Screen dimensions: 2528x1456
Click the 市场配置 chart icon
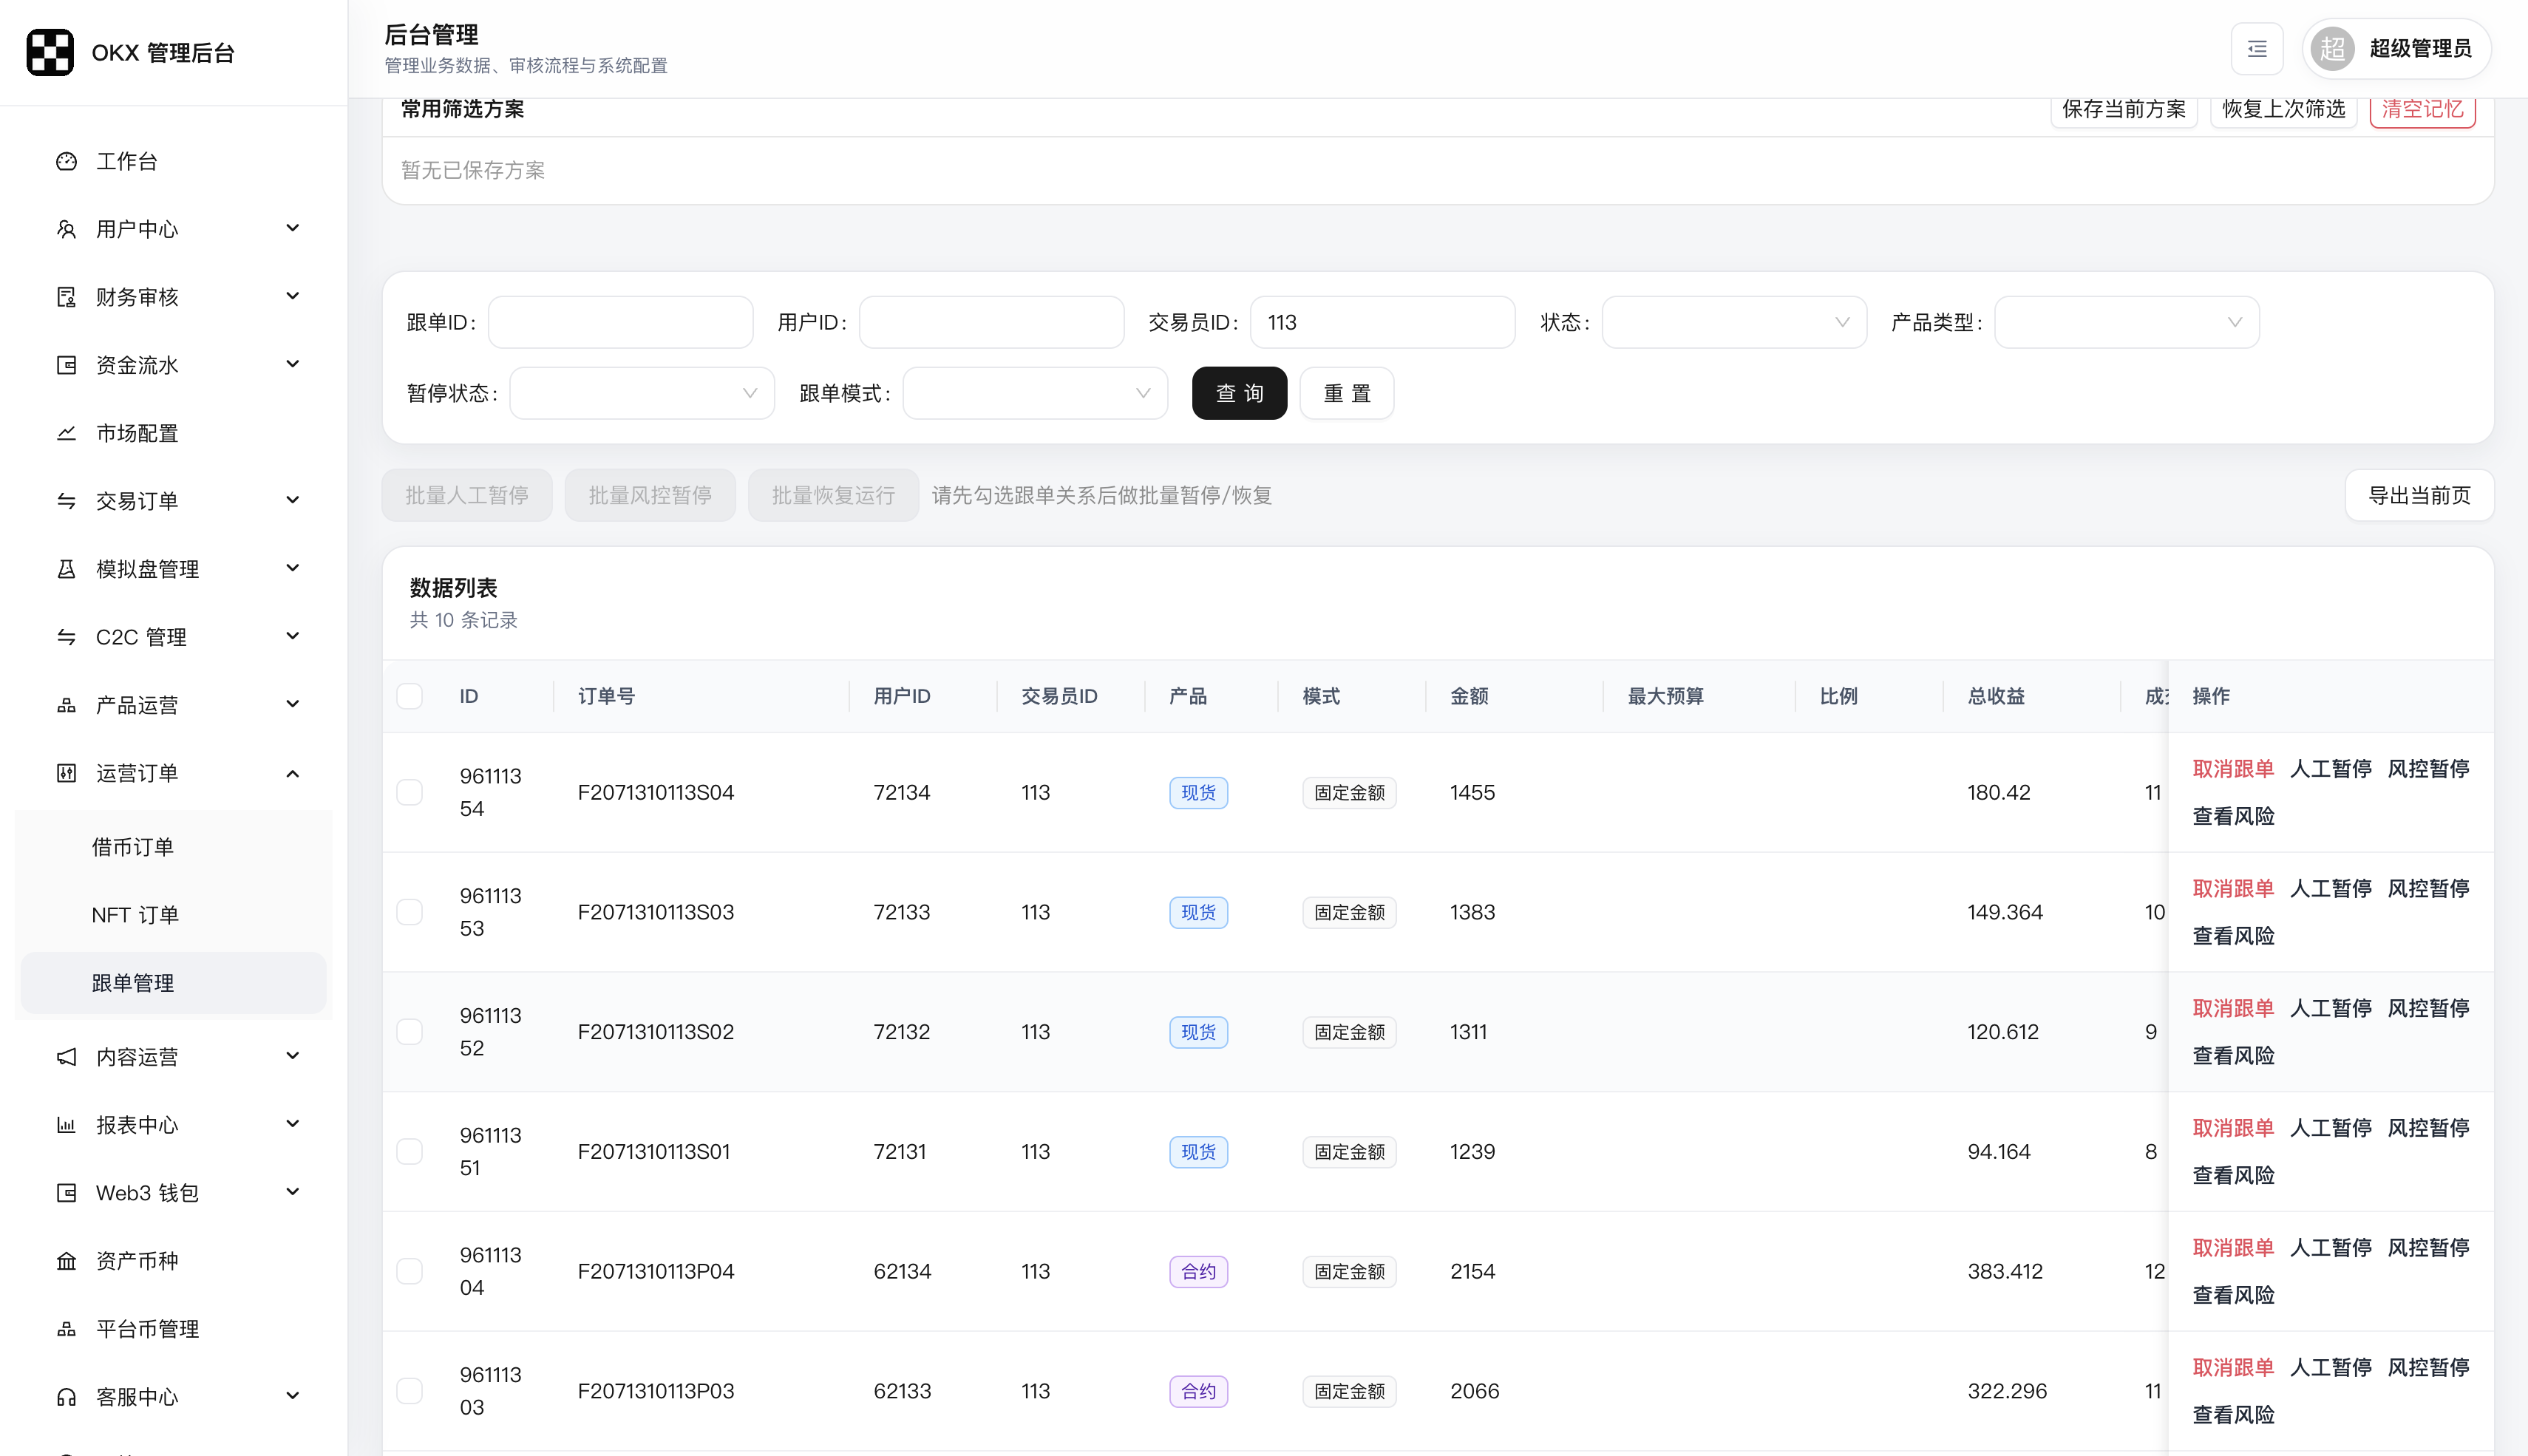point(66,433)
